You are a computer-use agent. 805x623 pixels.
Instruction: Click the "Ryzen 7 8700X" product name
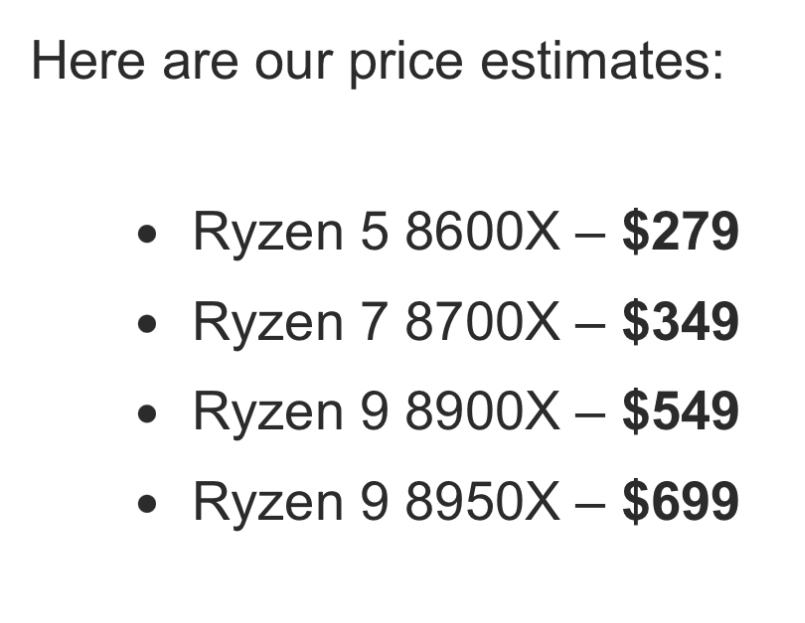(376, 322)
